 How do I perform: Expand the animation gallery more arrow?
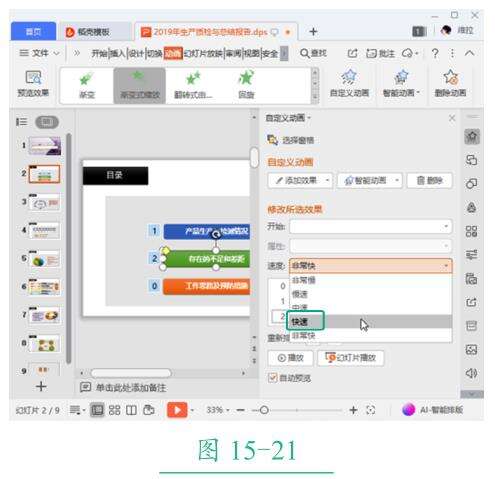click(x=314, y=98)
